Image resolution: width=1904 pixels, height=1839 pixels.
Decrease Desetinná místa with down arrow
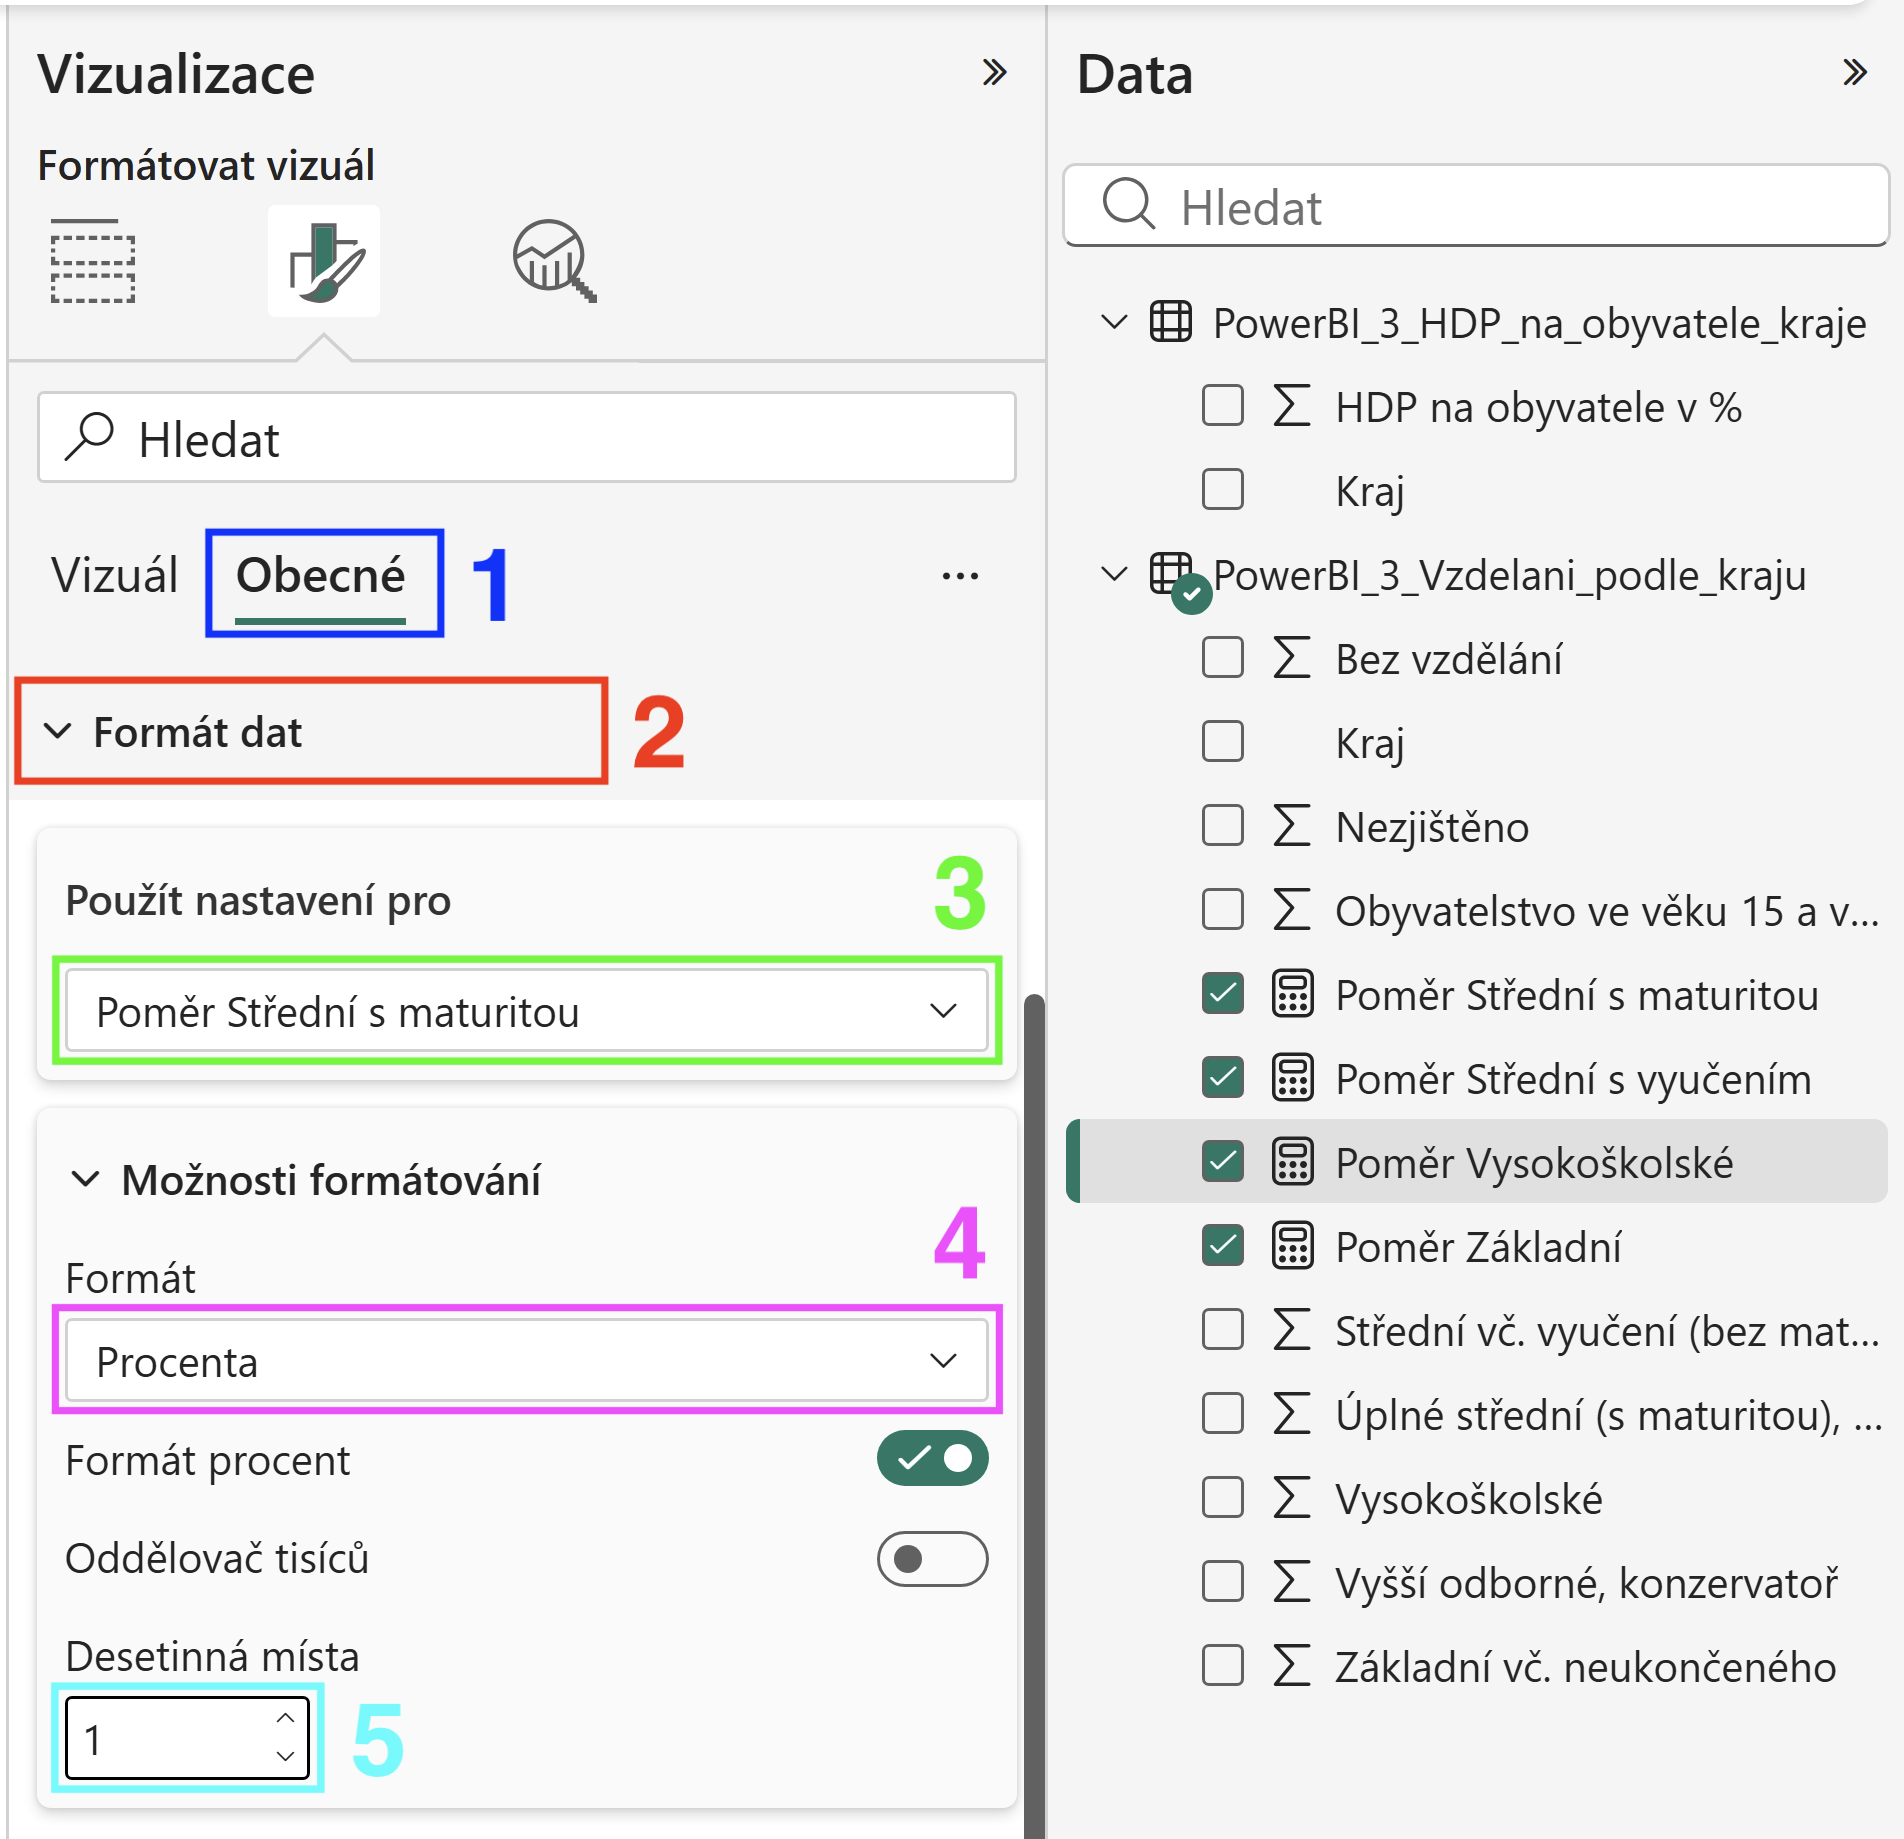(285, 1756)
